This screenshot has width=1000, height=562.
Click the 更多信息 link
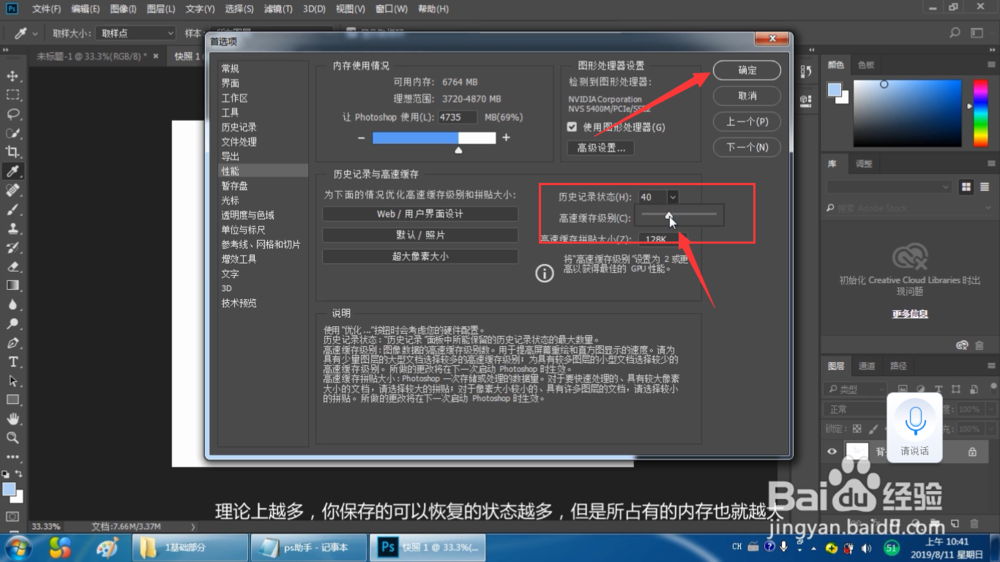pyautogui.click(x=909, y=314)
